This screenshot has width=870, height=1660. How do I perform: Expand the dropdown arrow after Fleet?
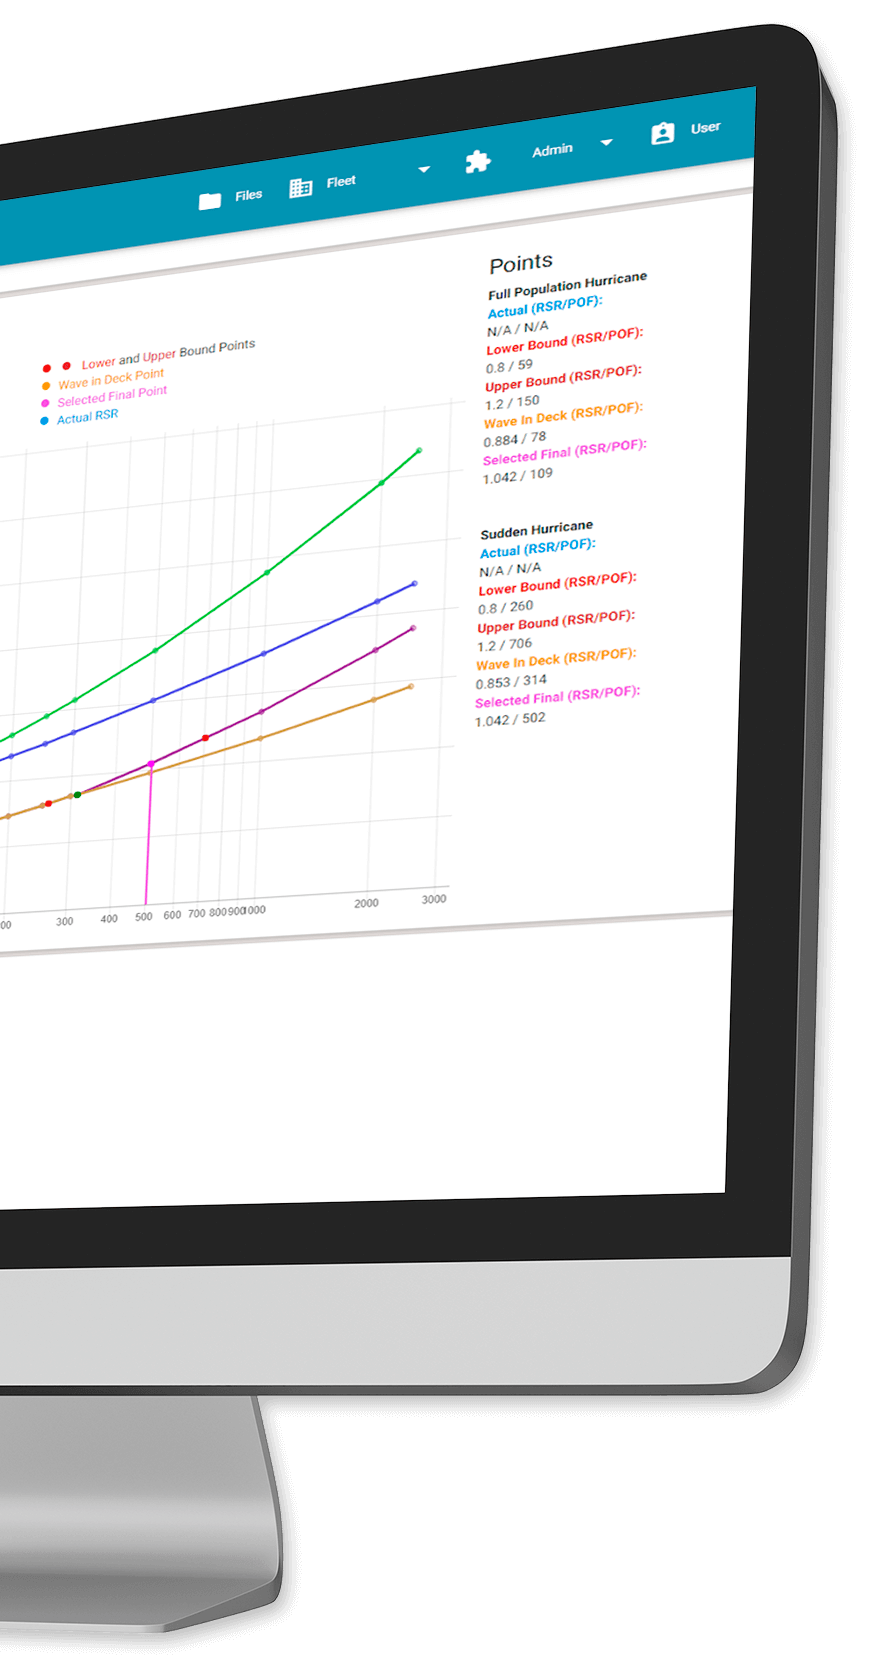(424, 169)
